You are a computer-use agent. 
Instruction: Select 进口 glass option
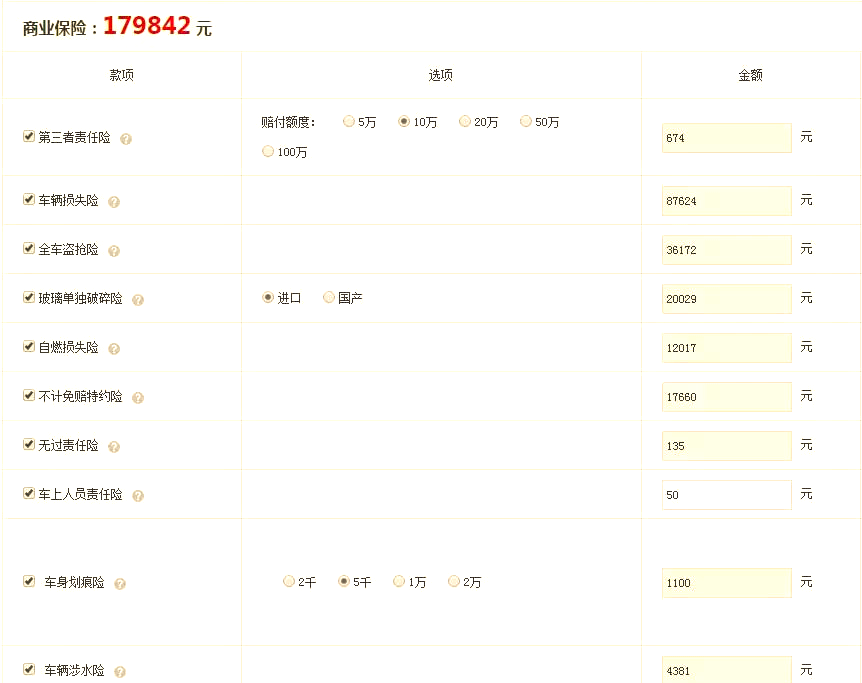268,297
